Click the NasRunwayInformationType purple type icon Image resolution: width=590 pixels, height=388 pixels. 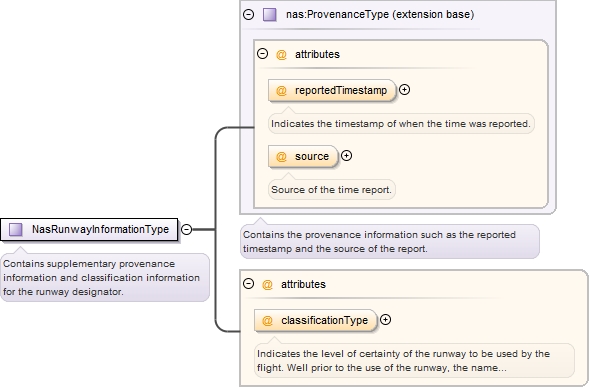point(16,229)
